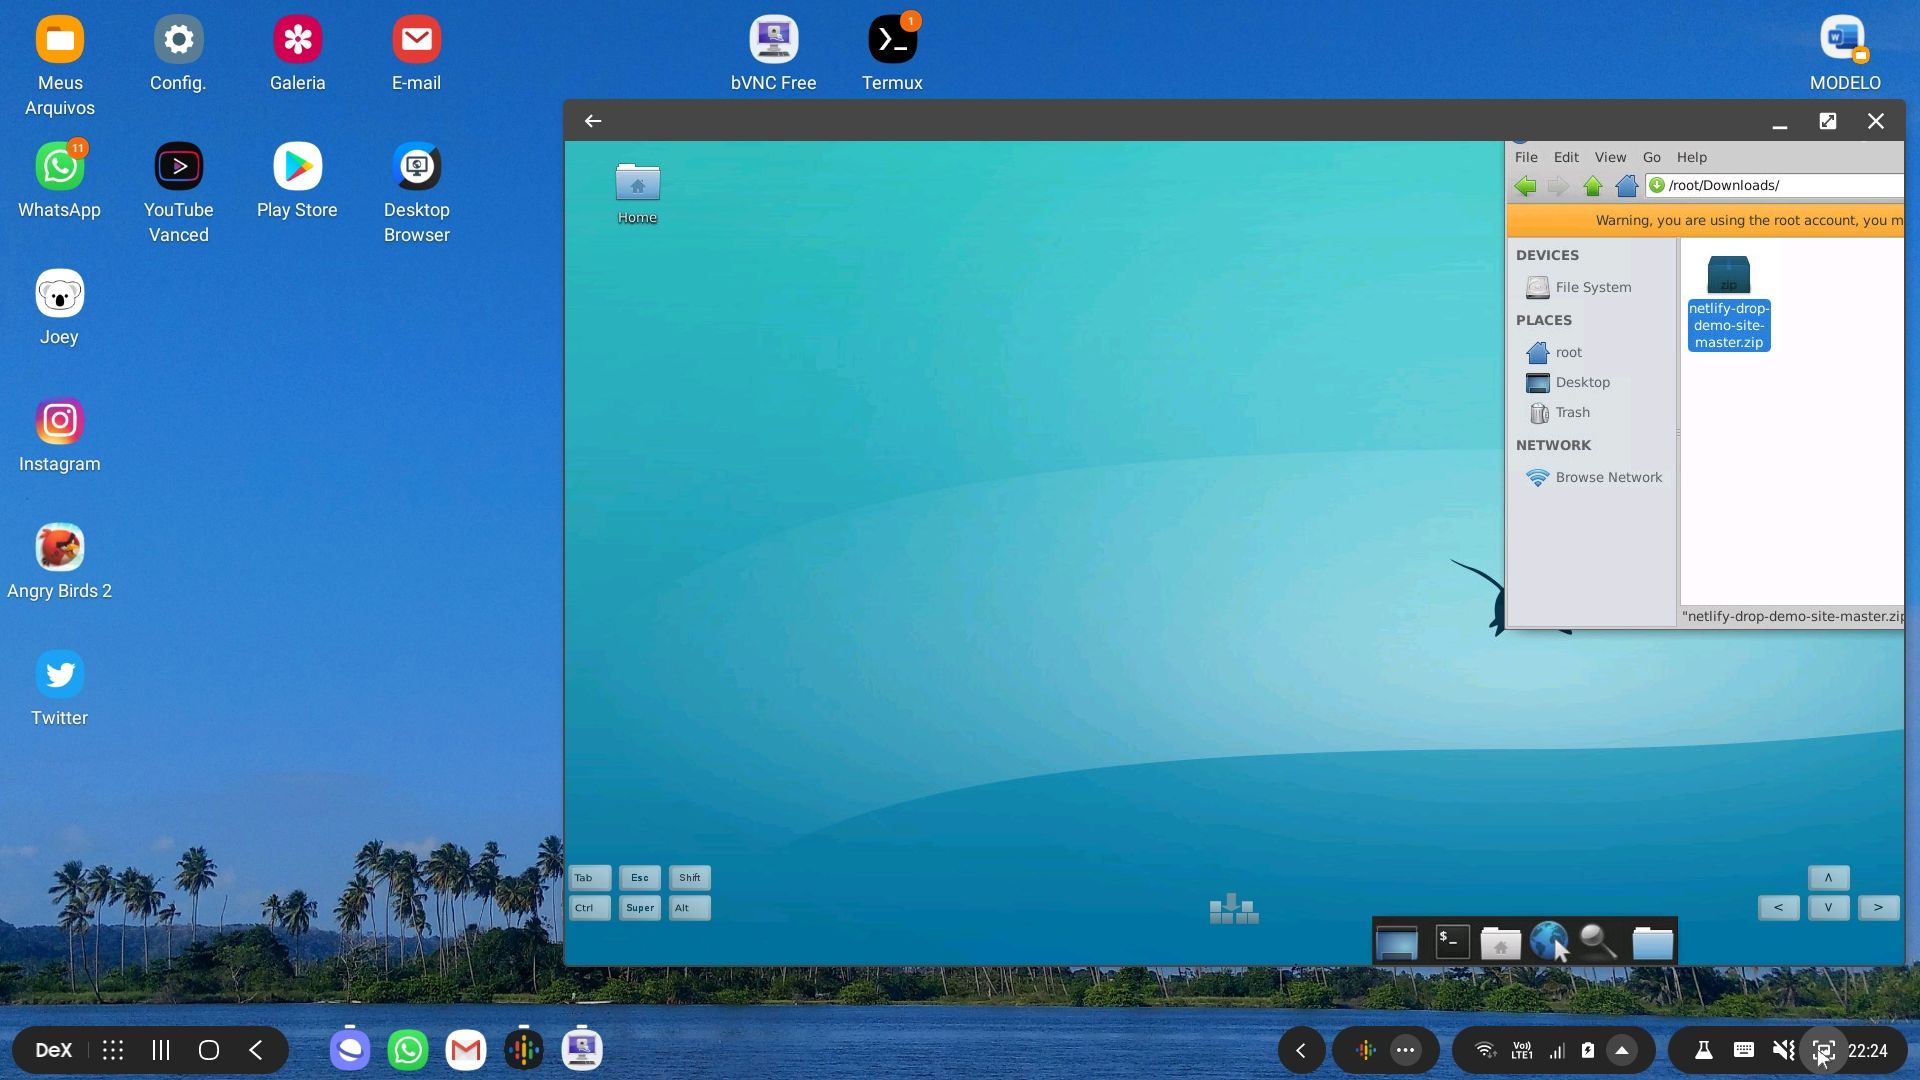Toggle the Ctrl modifier key
This screenshot has height=1080, width=1920.
(590, 908)
